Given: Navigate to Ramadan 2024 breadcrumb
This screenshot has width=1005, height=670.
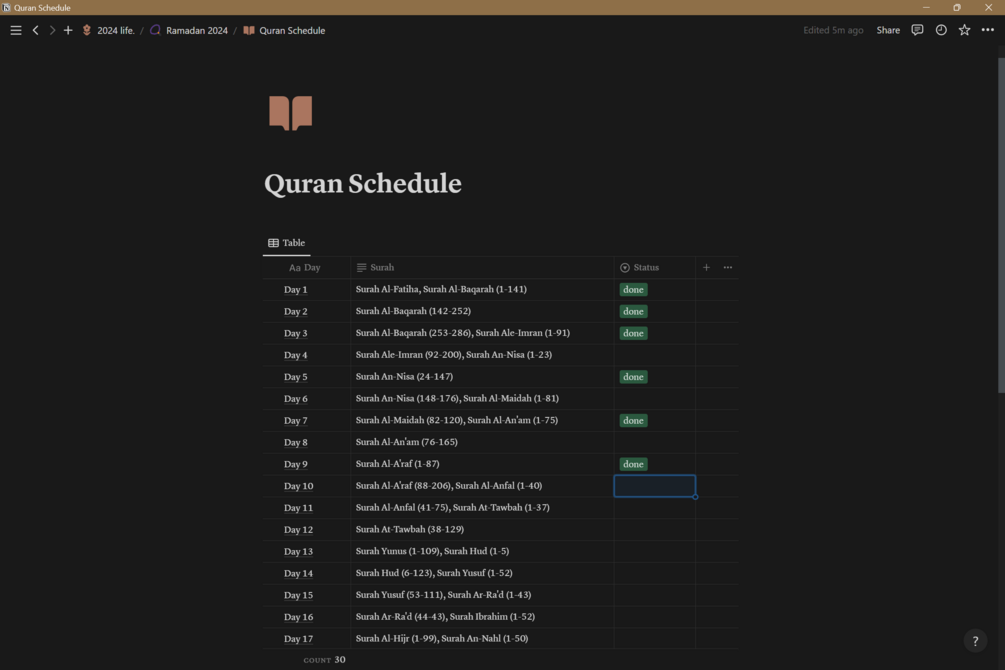Looking at the screenshot, I should (189, 30).
